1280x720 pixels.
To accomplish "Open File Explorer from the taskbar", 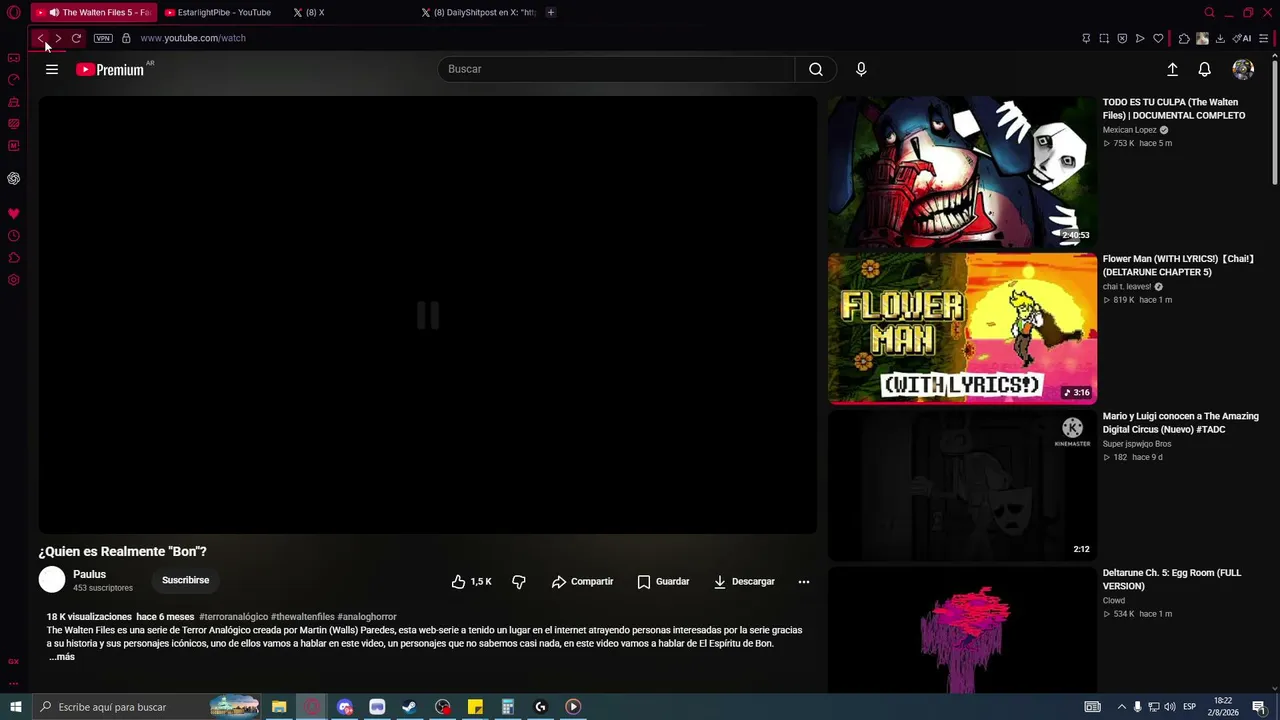I will coord(279,707).
